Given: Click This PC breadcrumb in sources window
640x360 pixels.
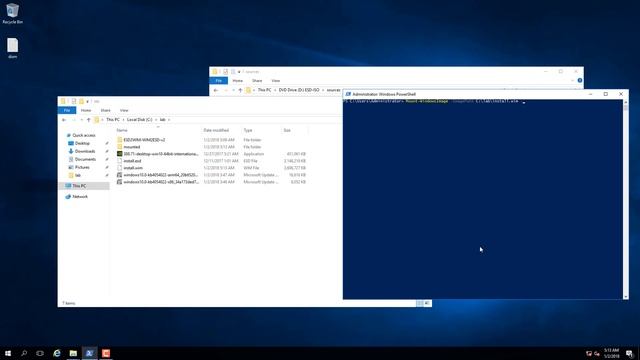Looking at the screenshot, I should coord(264,90).
